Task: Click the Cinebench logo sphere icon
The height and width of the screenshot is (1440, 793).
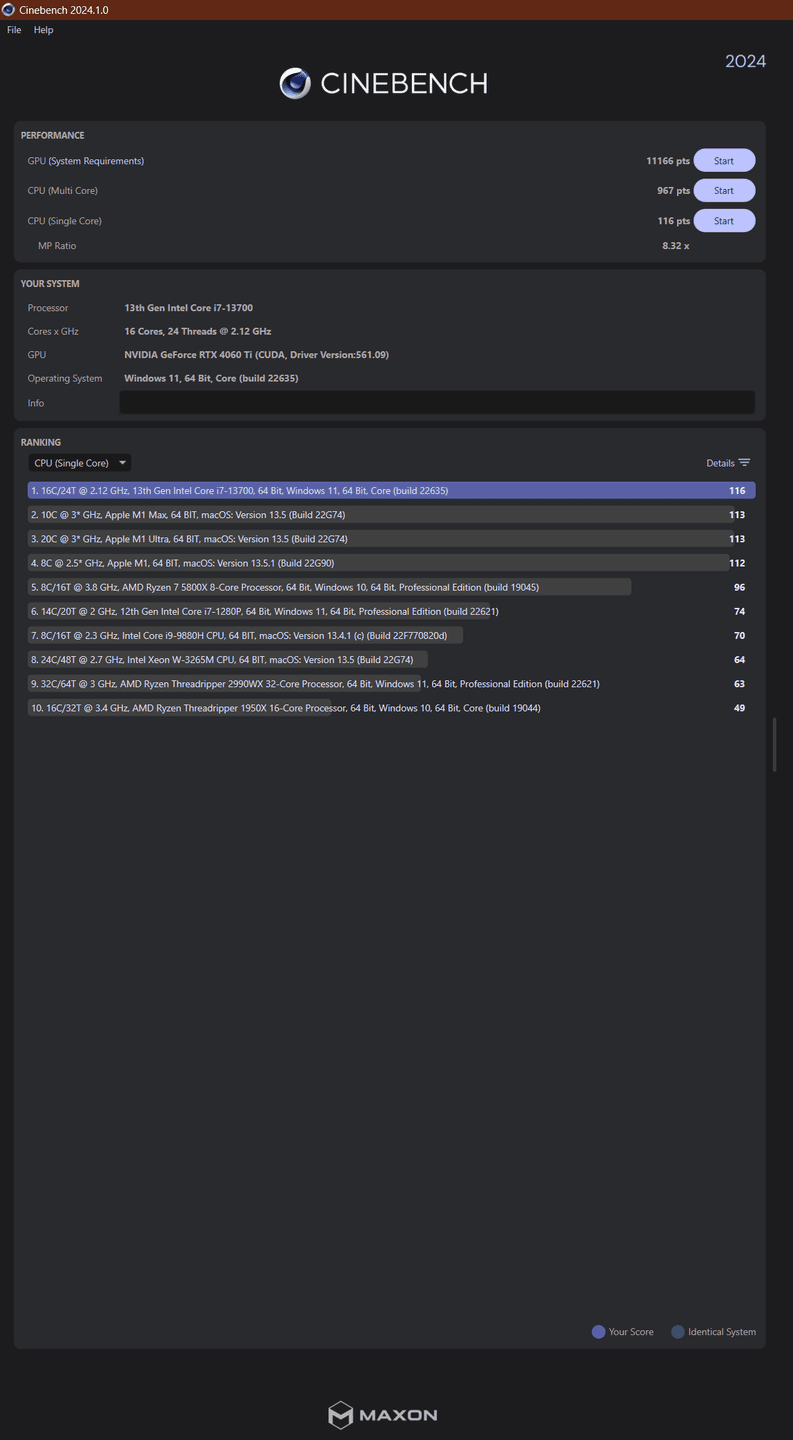Action: (295, 83)
